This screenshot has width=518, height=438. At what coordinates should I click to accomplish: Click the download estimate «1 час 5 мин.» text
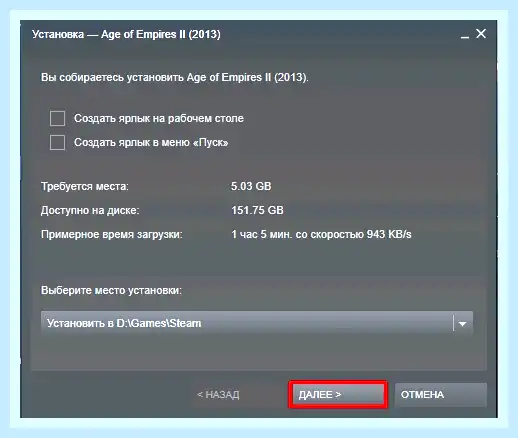click(262, 234)
